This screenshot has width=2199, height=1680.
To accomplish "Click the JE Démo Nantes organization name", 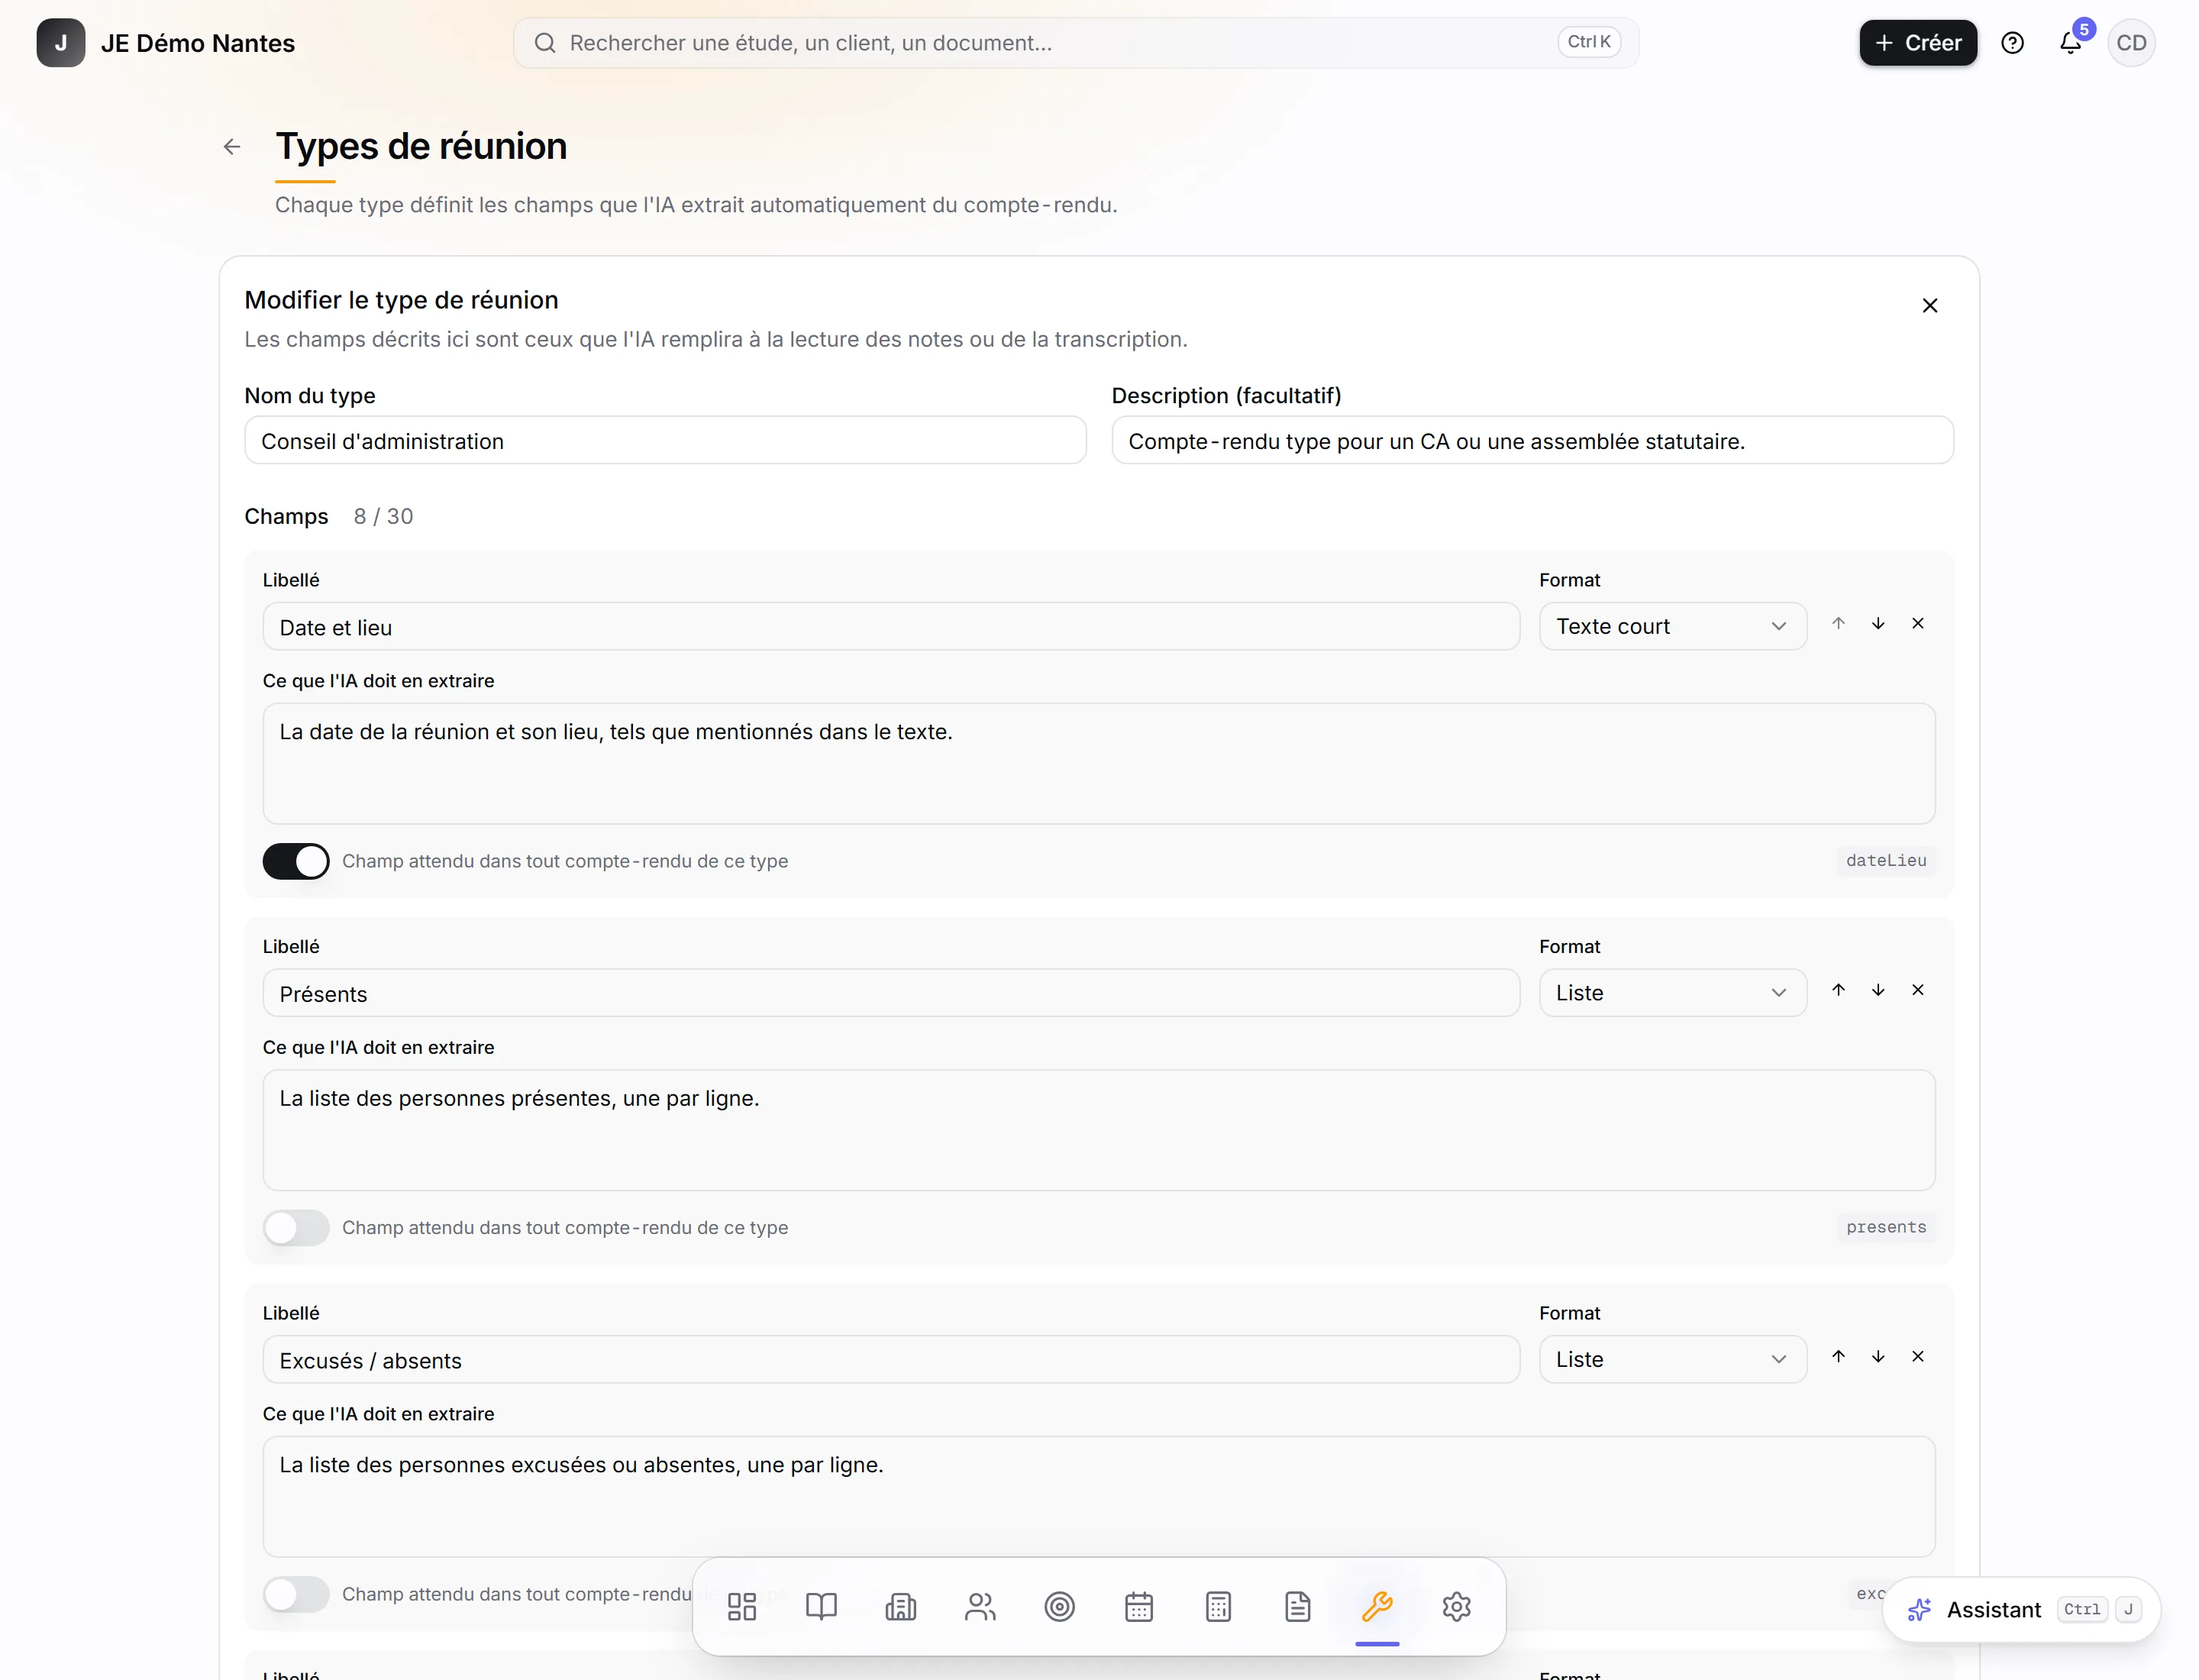I will coord(198,43).
